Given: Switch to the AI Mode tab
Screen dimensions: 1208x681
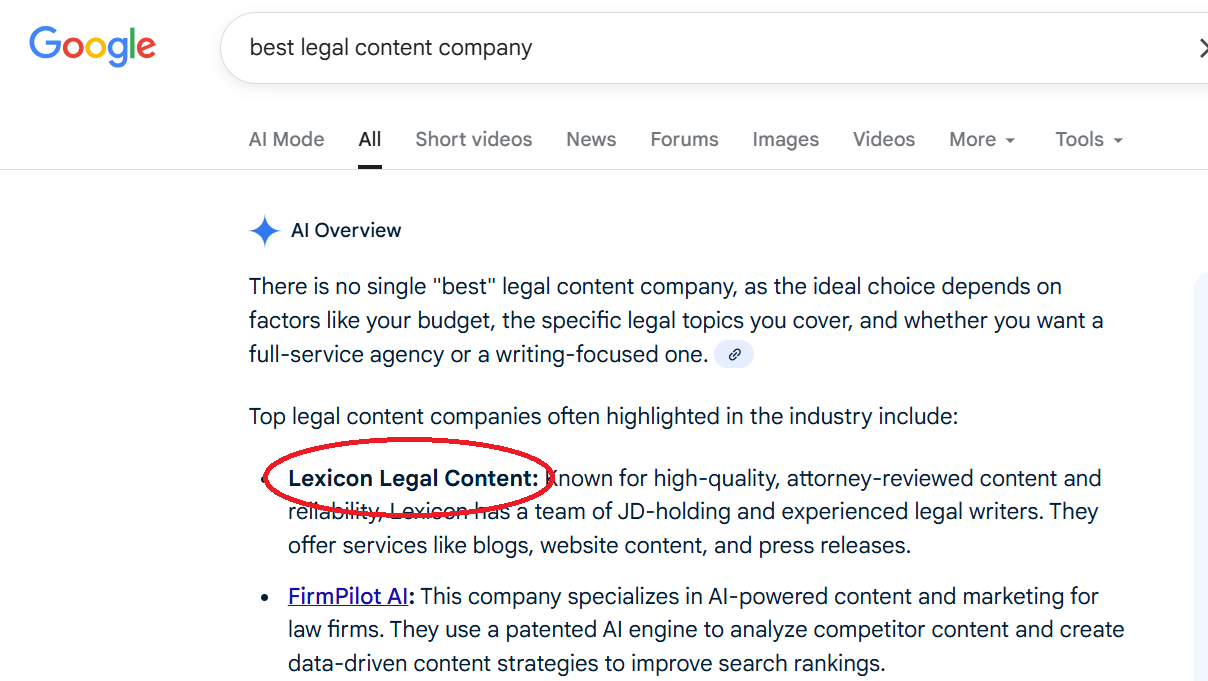Looking at the screenshot, I should point(286,140).
